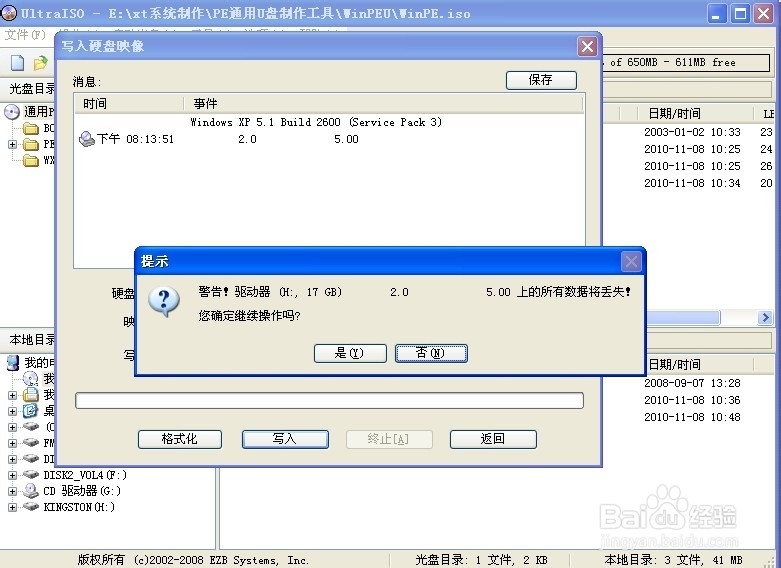Click the 日期/时间 column header in local list
This screenshot has width=781, height=568.
click(x=699, y=365)
